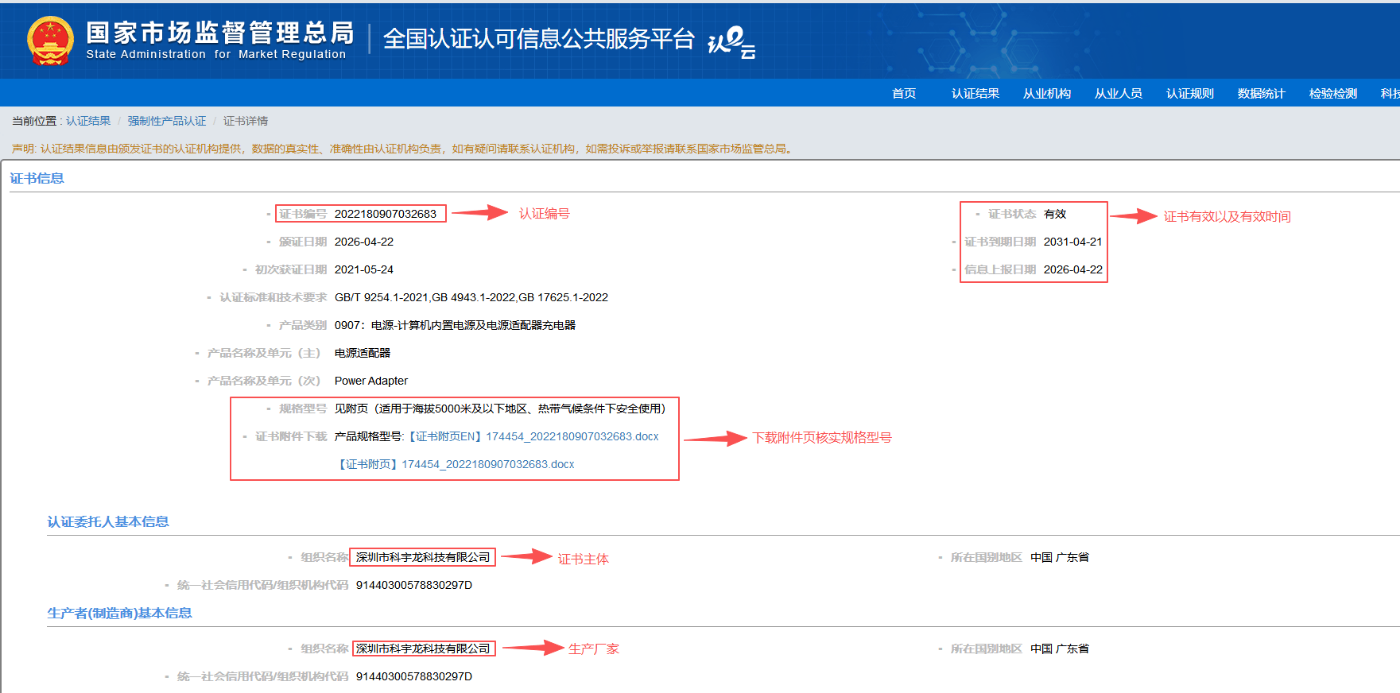This screenshot has width=1400, height=693.
Task: Click the 认e云 logo in the header
Action: pos(731,42)
